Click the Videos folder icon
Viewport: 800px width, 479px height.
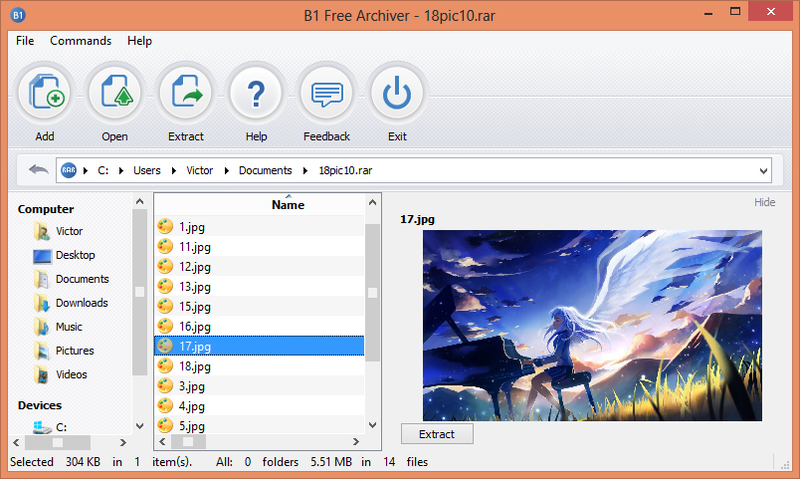[x=42, y=374]
